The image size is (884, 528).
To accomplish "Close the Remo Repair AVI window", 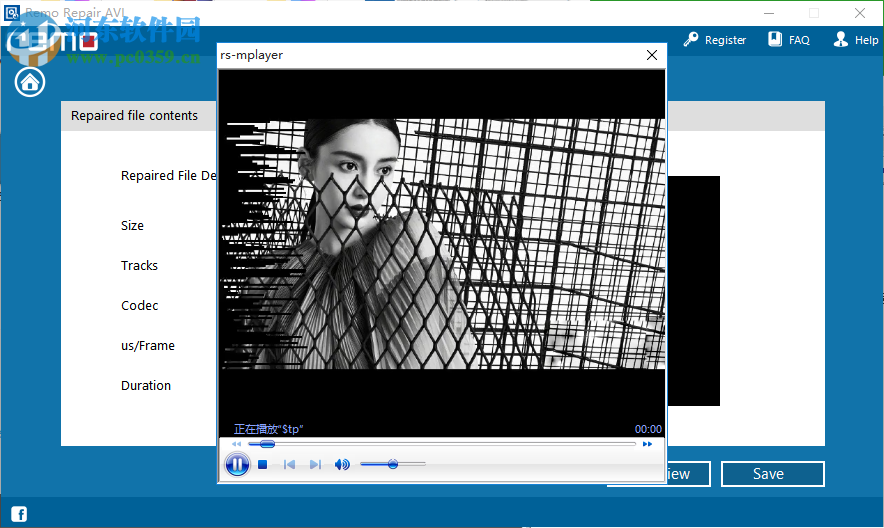I will (860, 13).
